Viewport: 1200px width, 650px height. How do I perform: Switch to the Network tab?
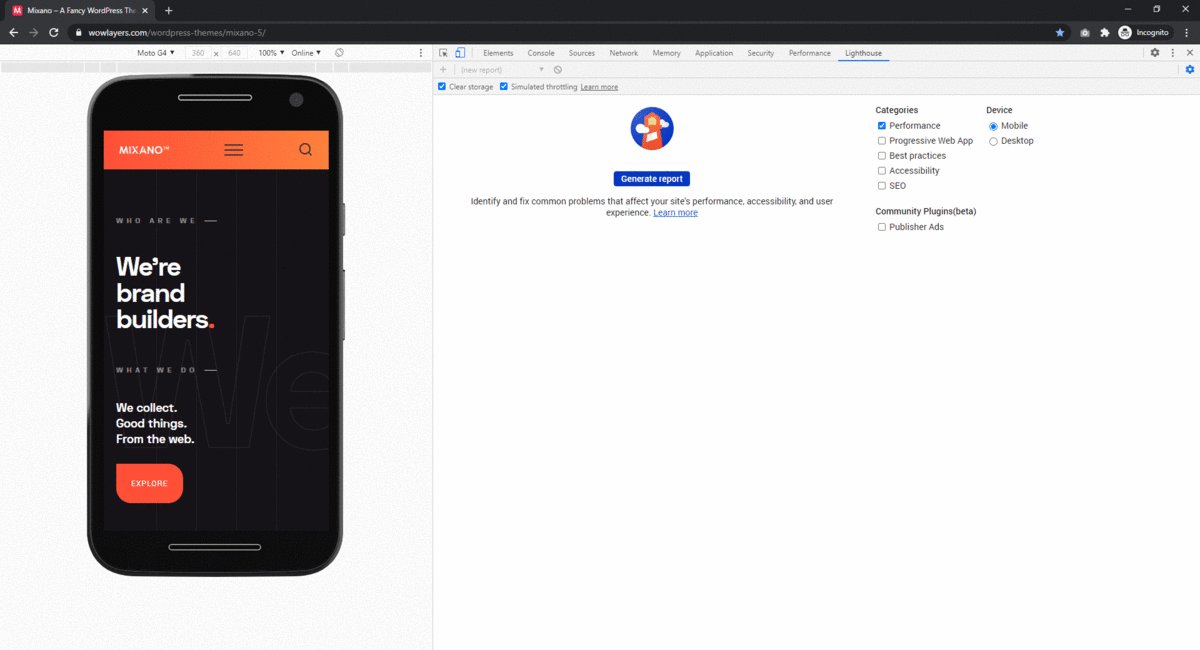[624, 53]
